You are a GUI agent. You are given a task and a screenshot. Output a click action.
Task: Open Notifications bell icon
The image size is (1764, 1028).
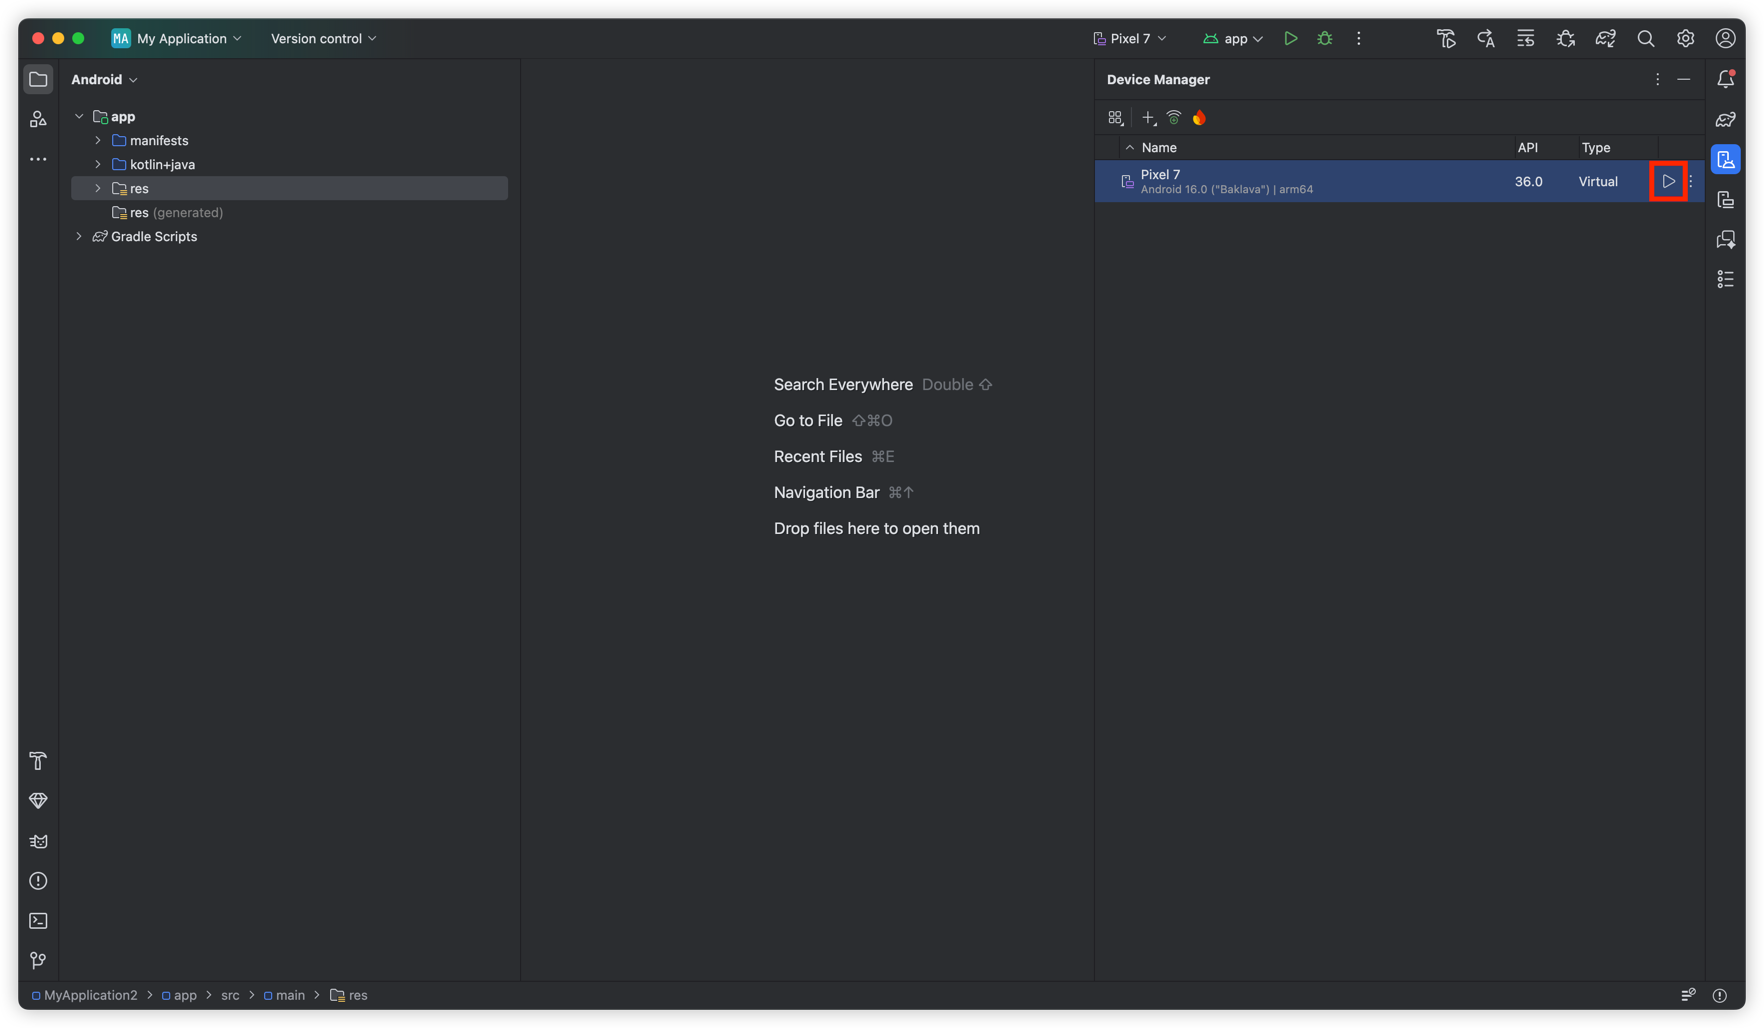tap(1725, 79)
